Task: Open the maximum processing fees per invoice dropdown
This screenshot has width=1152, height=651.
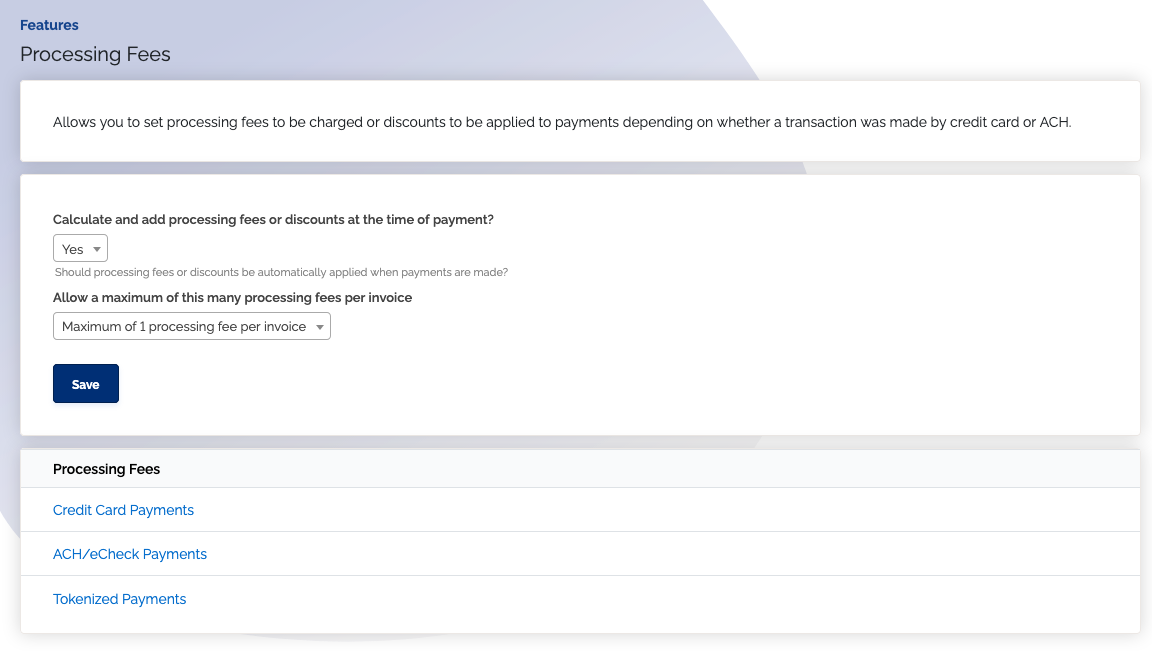Action: click(191, 327)
